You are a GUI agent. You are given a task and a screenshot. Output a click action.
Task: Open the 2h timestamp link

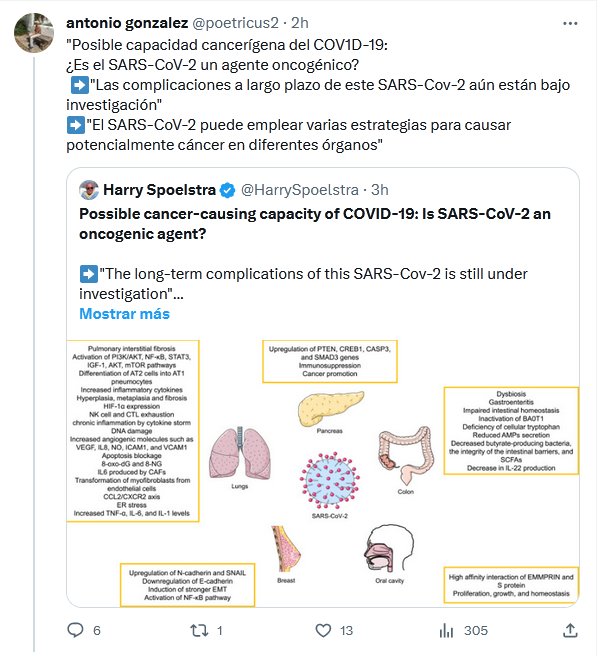pyautogui.click(x=299, y=22)
